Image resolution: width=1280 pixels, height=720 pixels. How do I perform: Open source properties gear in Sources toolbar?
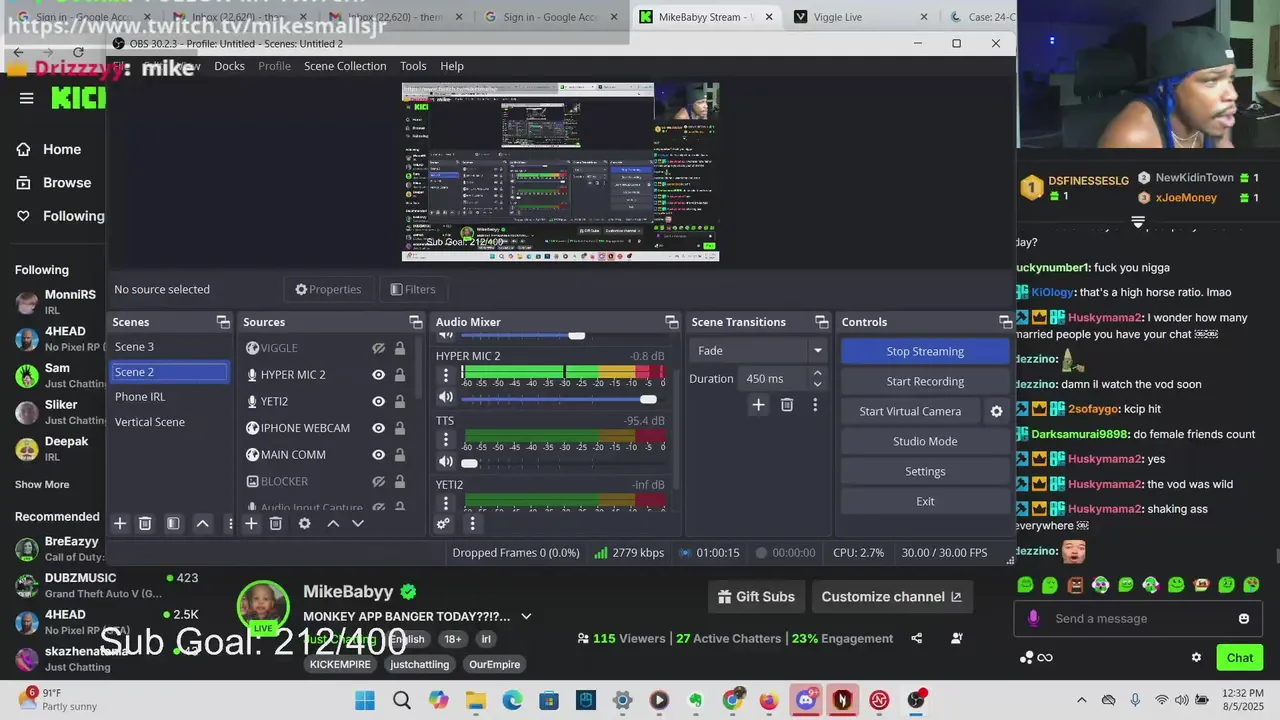tap(304, 523)
